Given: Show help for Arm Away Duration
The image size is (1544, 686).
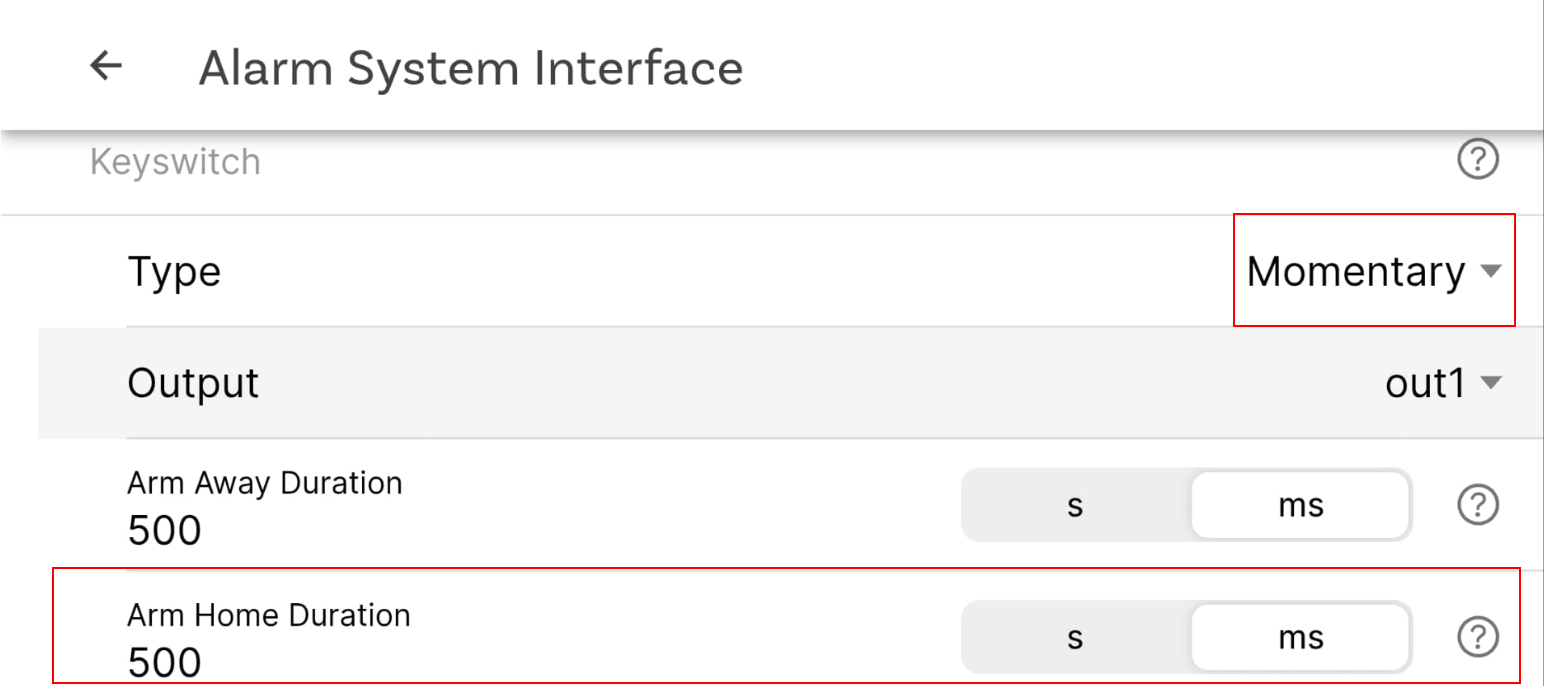Looking at the screenshot, I should 1477,505.
